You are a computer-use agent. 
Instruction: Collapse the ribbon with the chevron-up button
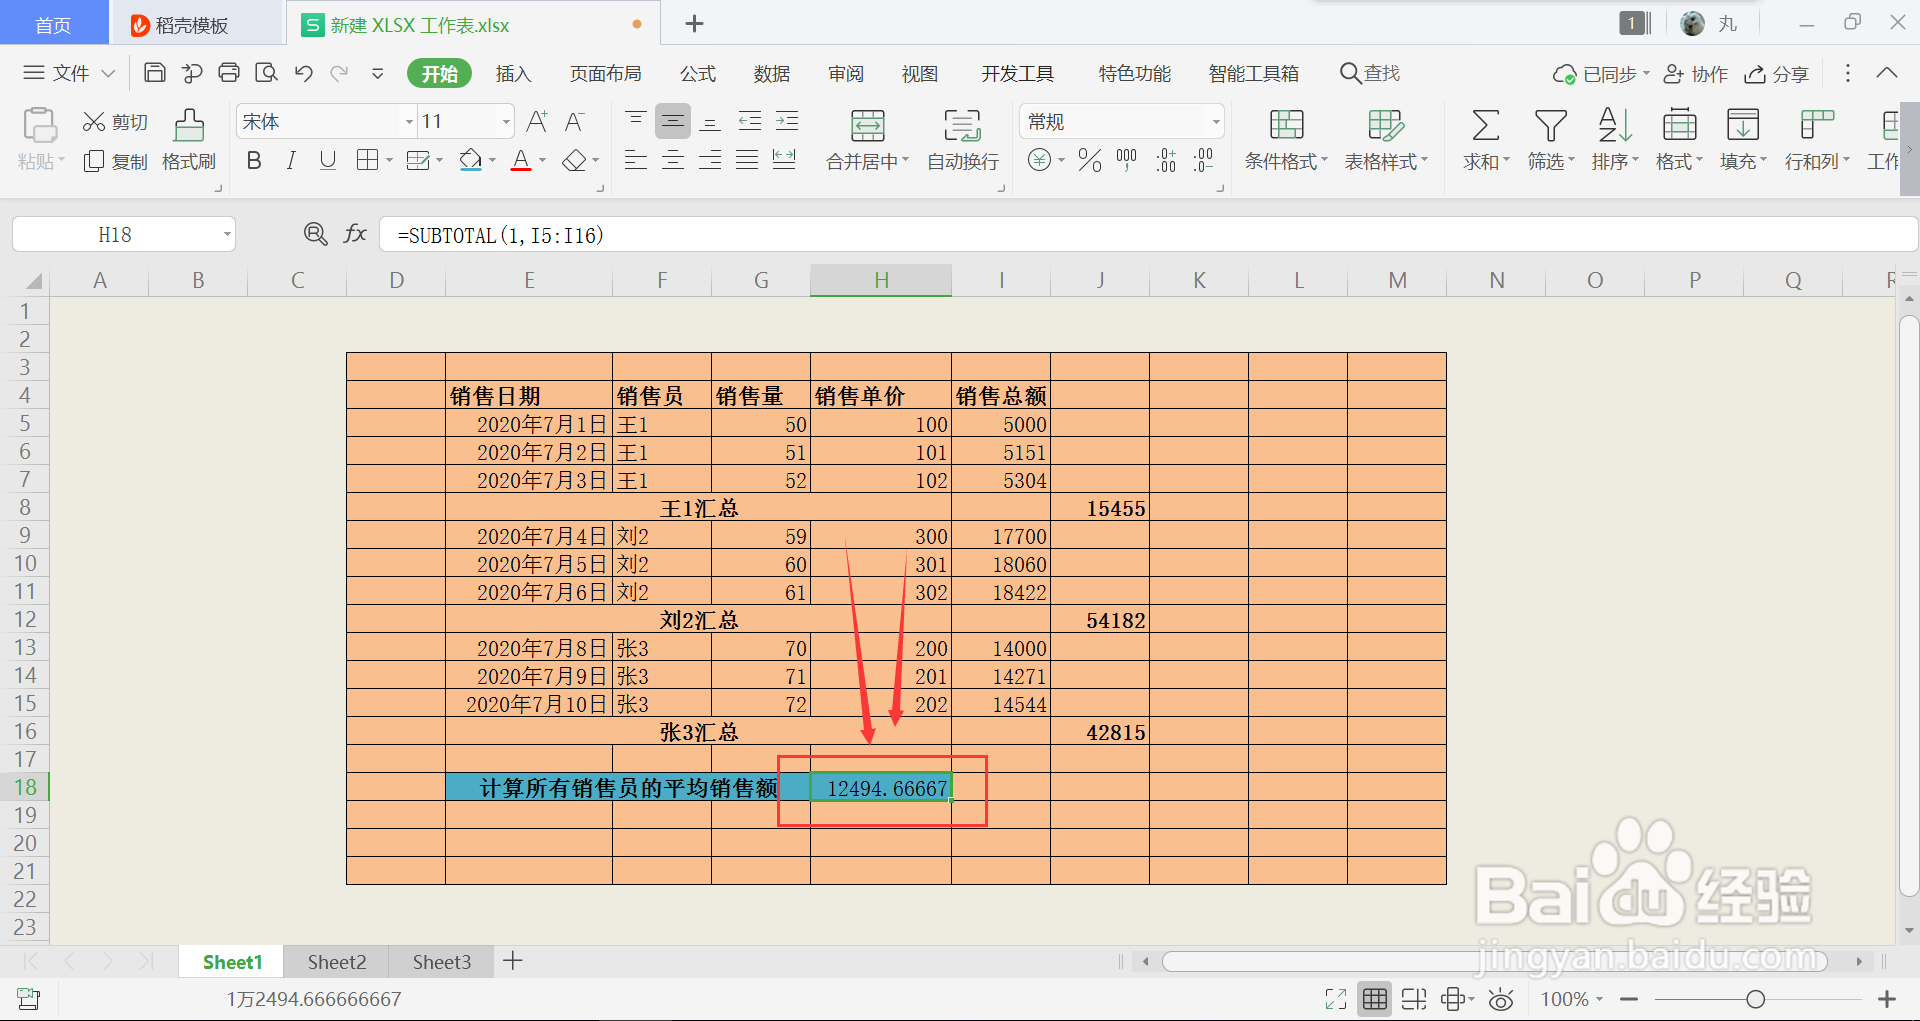pyautogui.click(x=1887, y=73)
